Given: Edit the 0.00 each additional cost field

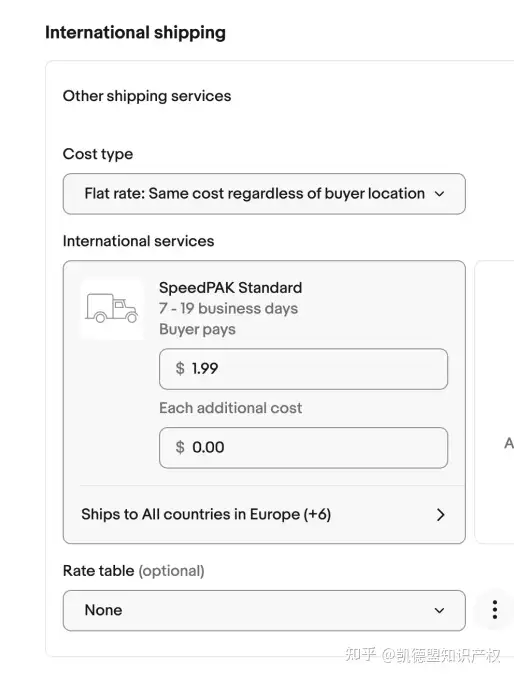Looking at the screenshot, I should point(303,448).
